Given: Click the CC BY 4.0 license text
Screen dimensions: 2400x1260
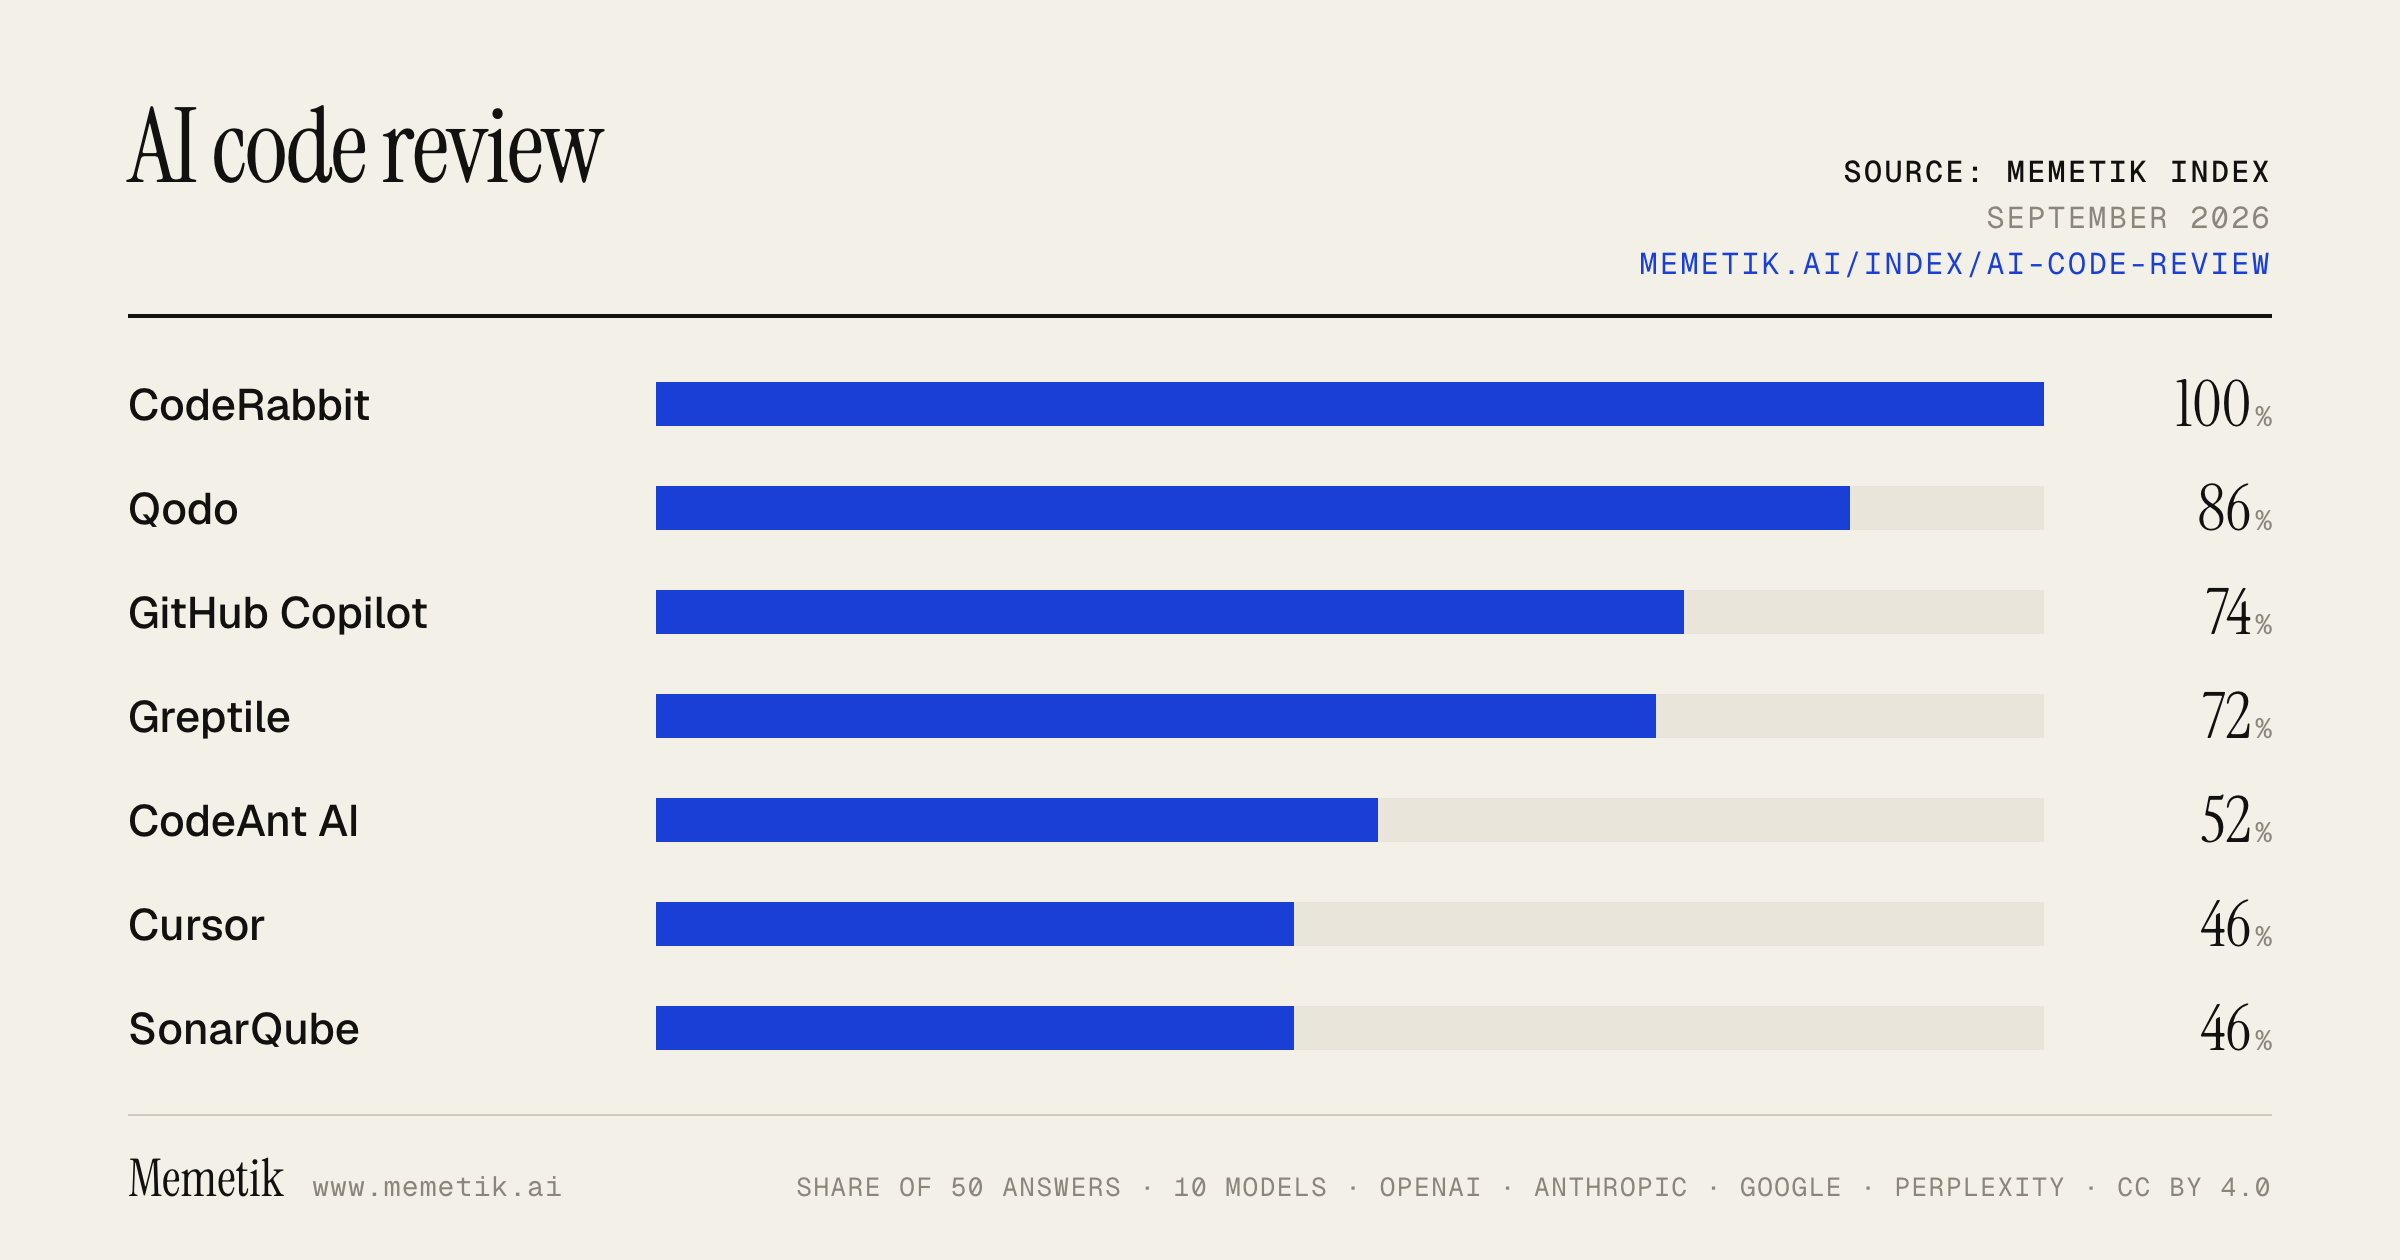Looking at the screenshot, I should pyautogui.click(x=2194, y=1187).
